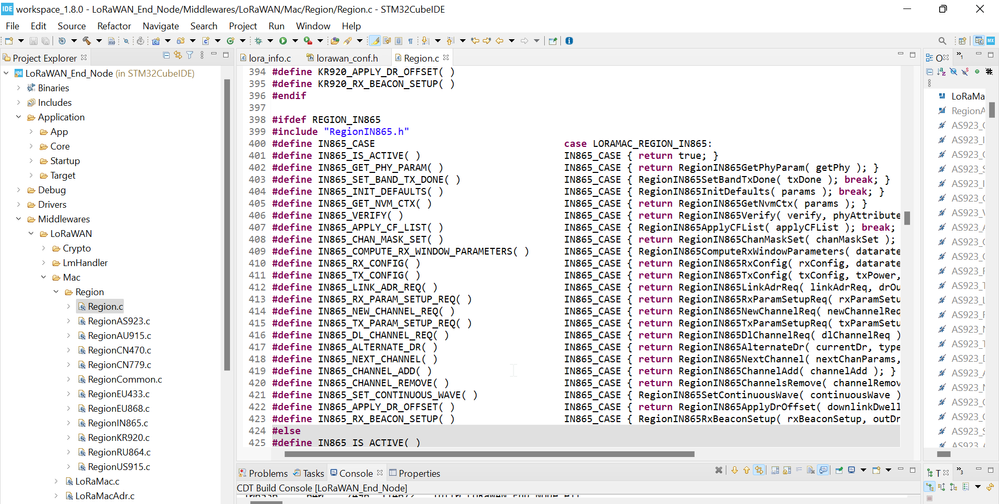Toggle Hide Fields in Outline toolbar
The image size is (999, 504).
pyautogui.click(x=953, y=71)
